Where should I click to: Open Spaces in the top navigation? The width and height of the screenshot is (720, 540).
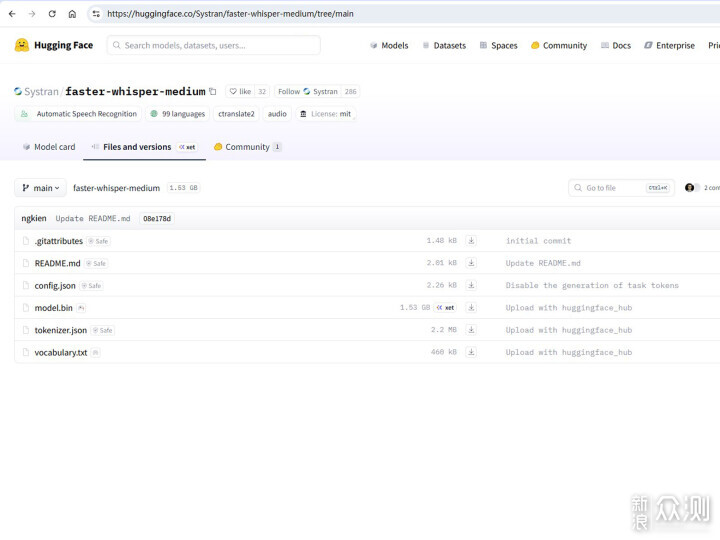point(498,45)
